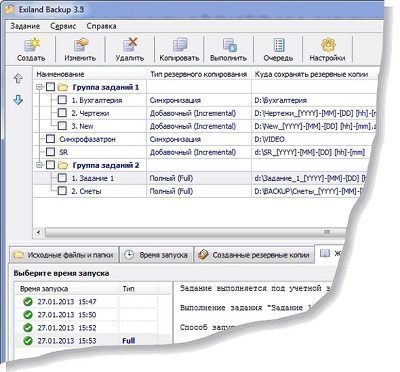This screenshot has height=372, width=400.
Task: Open the Очередь (Queue) icon
Action: point(279,45)
